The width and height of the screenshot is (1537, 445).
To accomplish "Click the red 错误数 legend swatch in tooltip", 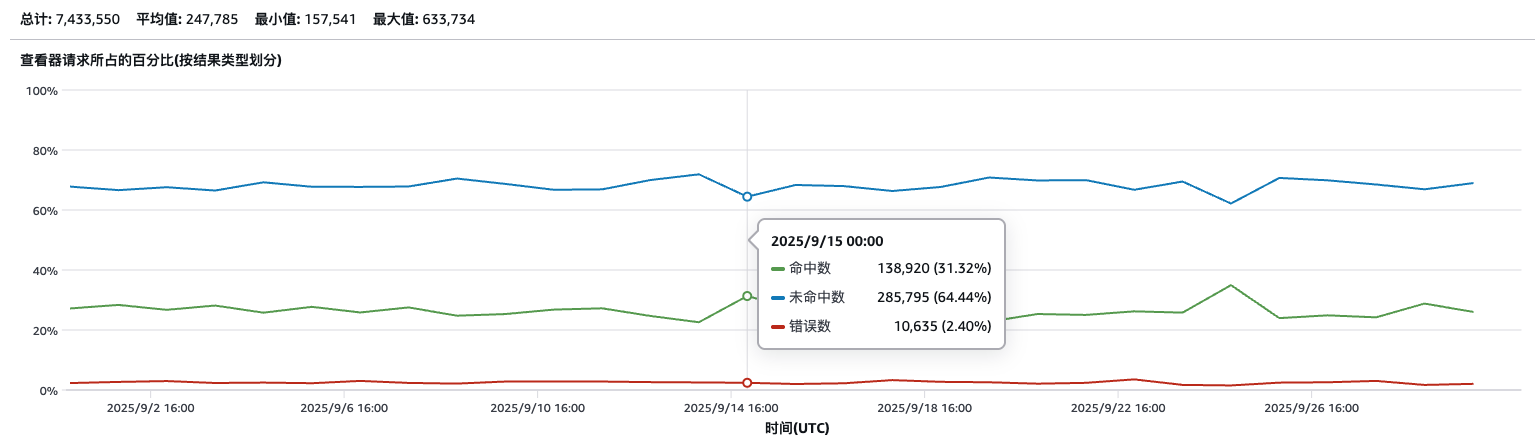I will pos(778,327).
